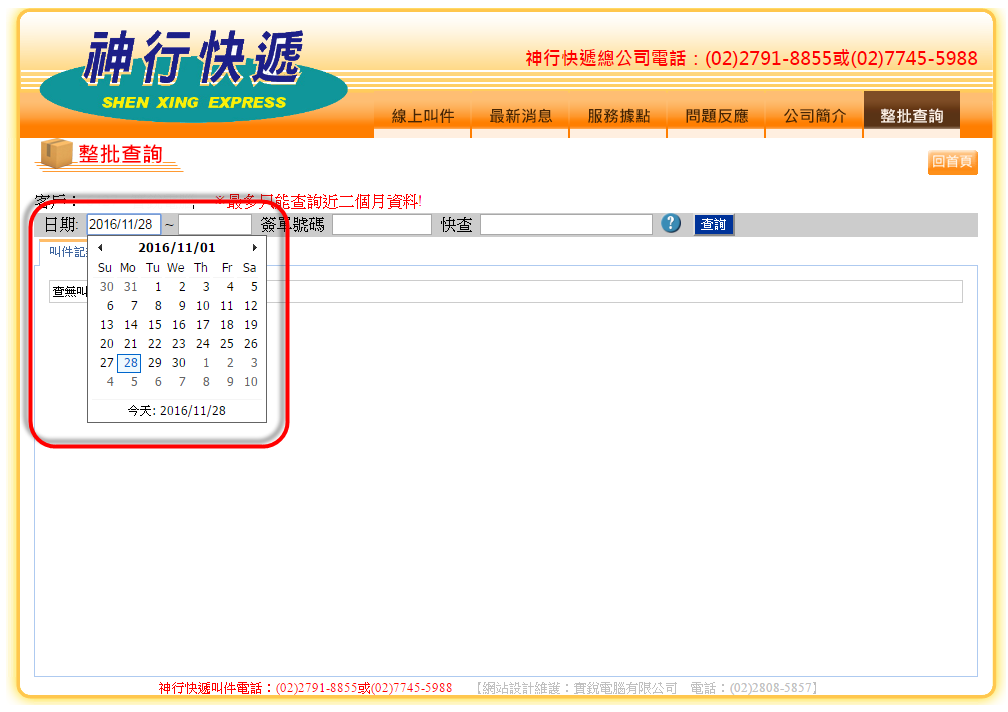This screenshot has width=1008, height=712.
Task: Open the 公司簡介 menu tab
Action: click(814, 116)
